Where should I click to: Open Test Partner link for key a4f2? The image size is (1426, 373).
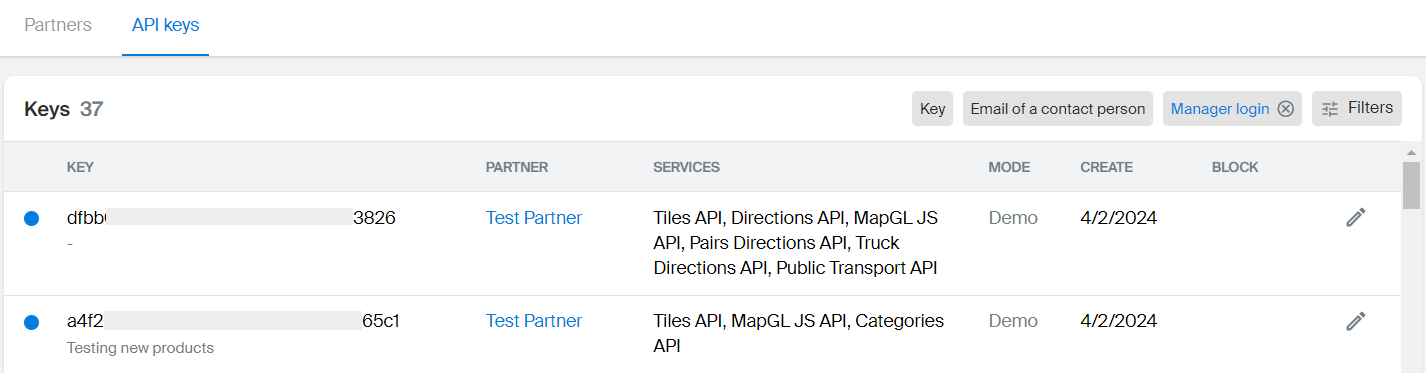[534, 321]
